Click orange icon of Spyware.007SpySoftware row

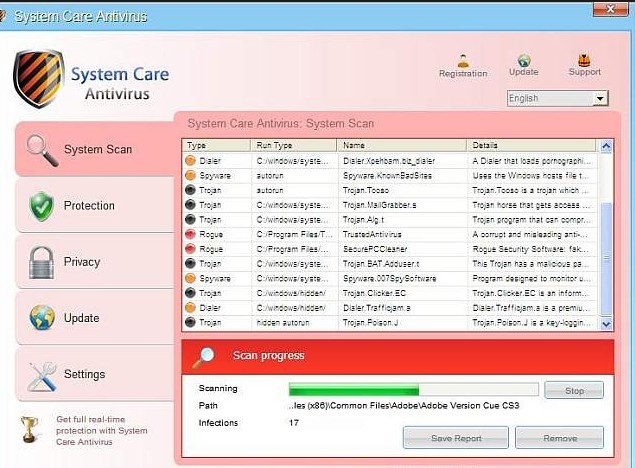tap(190, 278)
